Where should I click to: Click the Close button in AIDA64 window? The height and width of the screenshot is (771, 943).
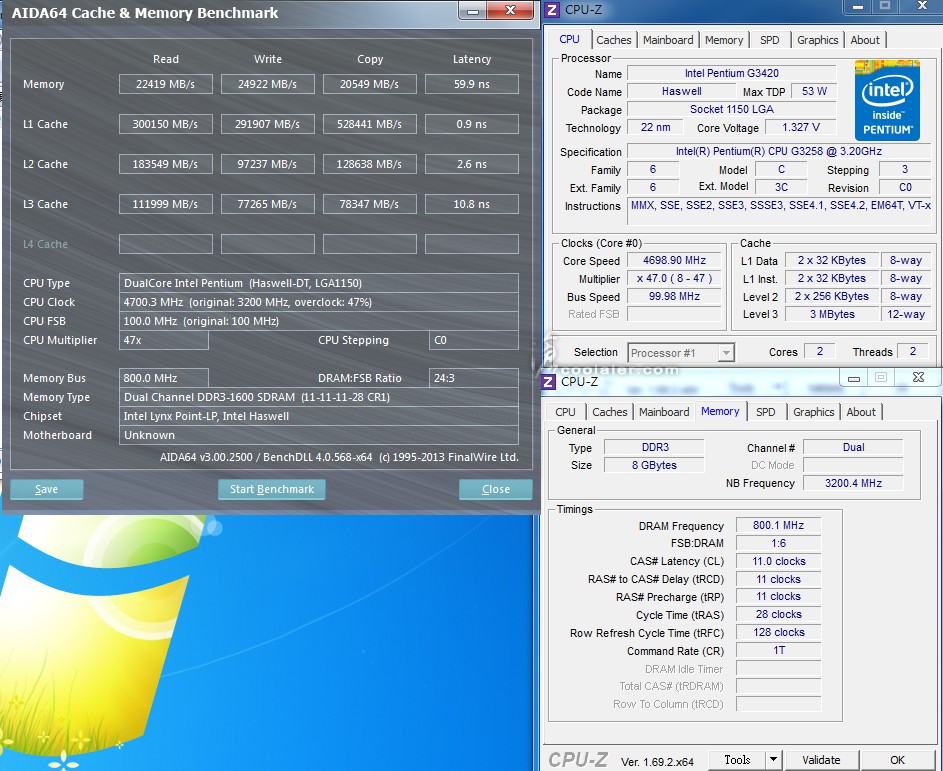pyautogui.click(x=496, y=489)
